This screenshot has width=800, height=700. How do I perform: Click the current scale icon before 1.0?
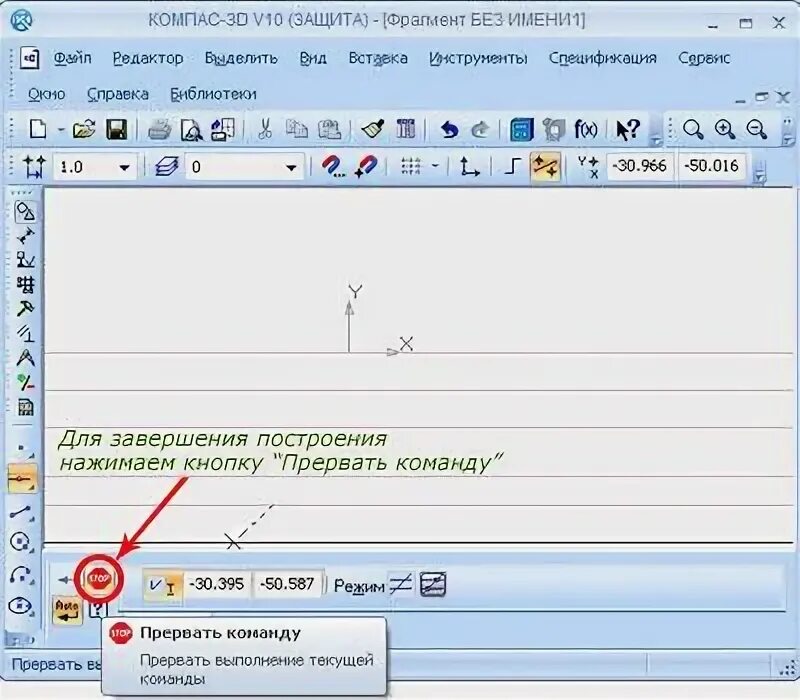(34, 167)
